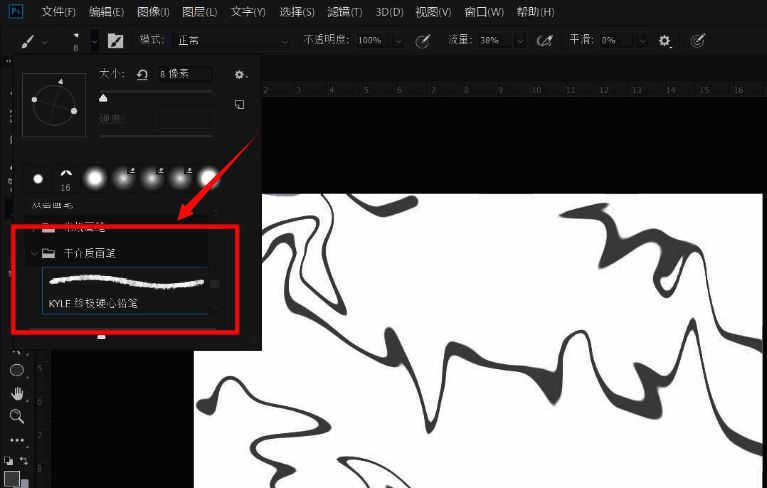Image resolution: width=767 pixels, height=488 pixels.
Task: Reset default foreground and background colors
Action: pyautogui.click(x=8, y=461)
